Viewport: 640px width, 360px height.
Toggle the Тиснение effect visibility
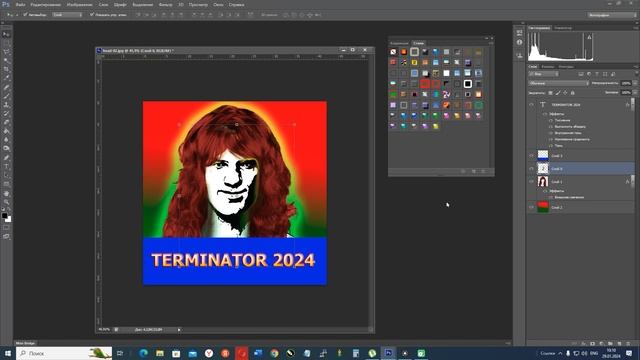[x=551, y=120]
